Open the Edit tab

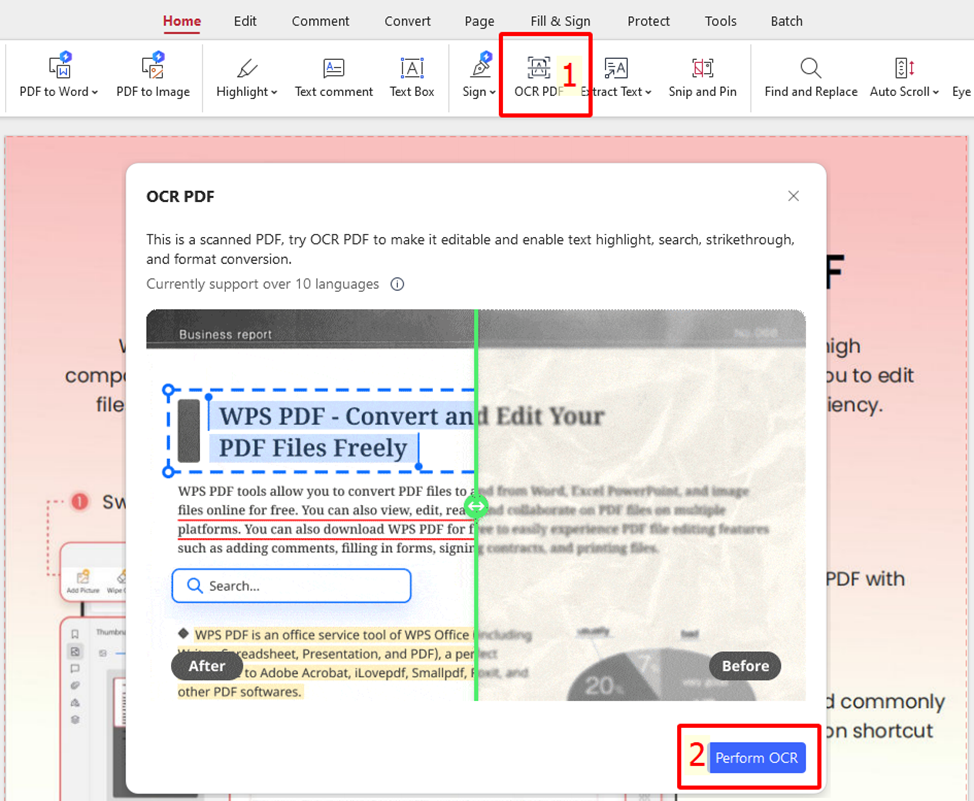(x=245, y=21)
